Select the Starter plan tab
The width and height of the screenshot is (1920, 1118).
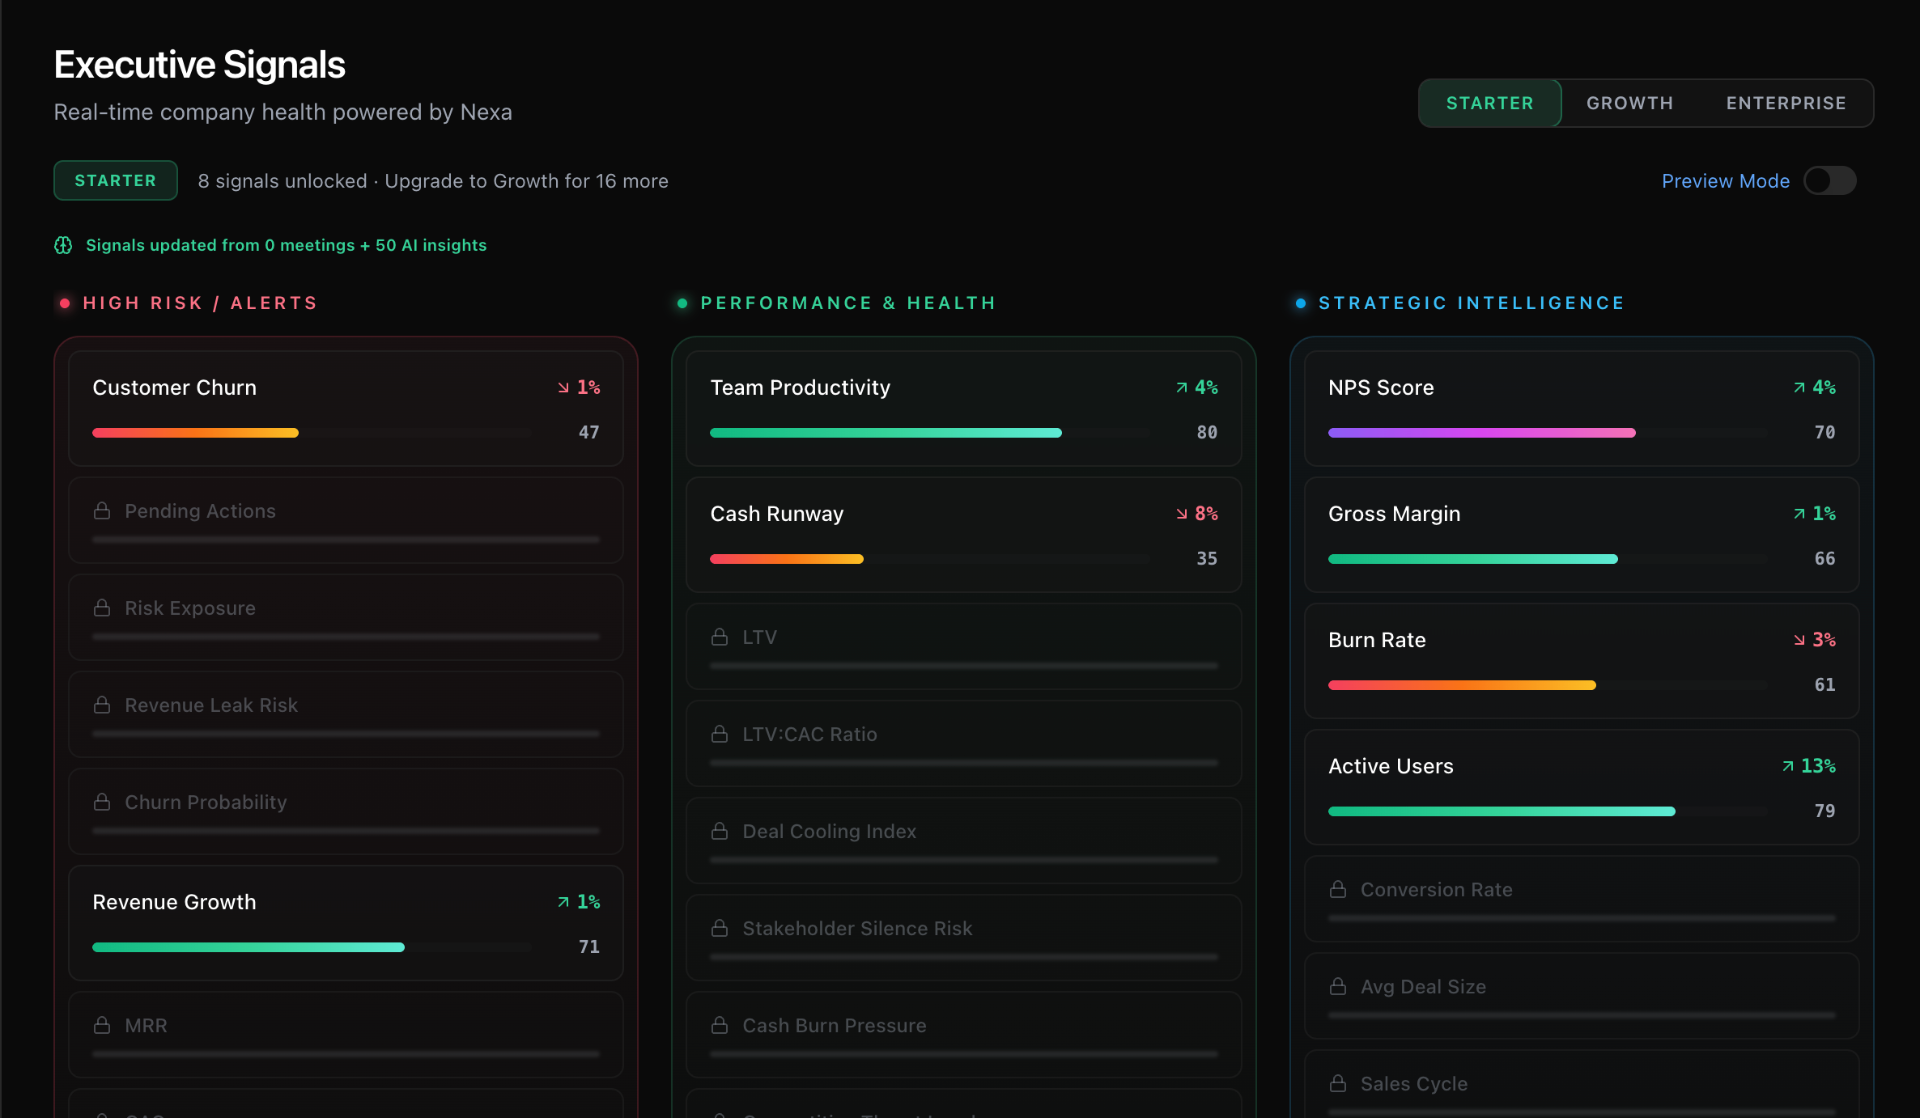[x=1489, y=103]
